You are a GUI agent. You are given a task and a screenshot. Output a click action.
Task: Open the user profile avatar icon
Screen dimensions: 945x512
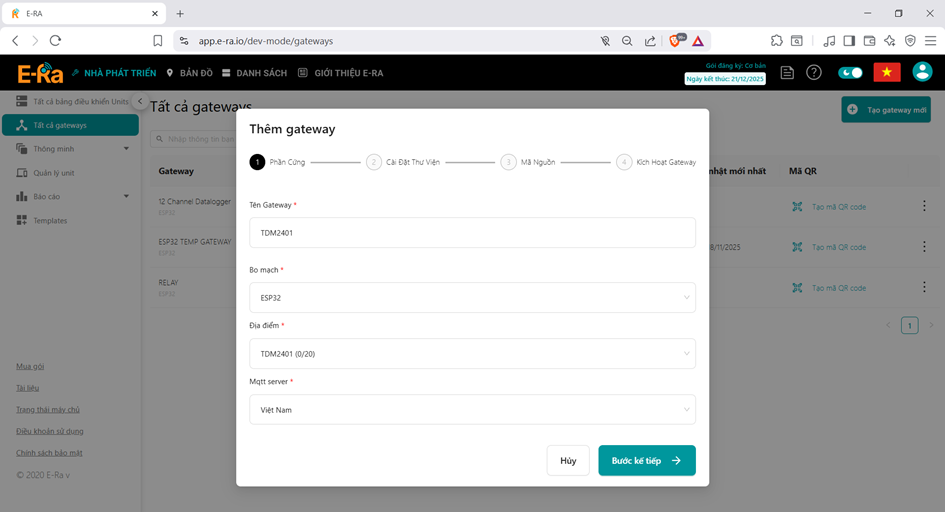click(x=922, y=72)
